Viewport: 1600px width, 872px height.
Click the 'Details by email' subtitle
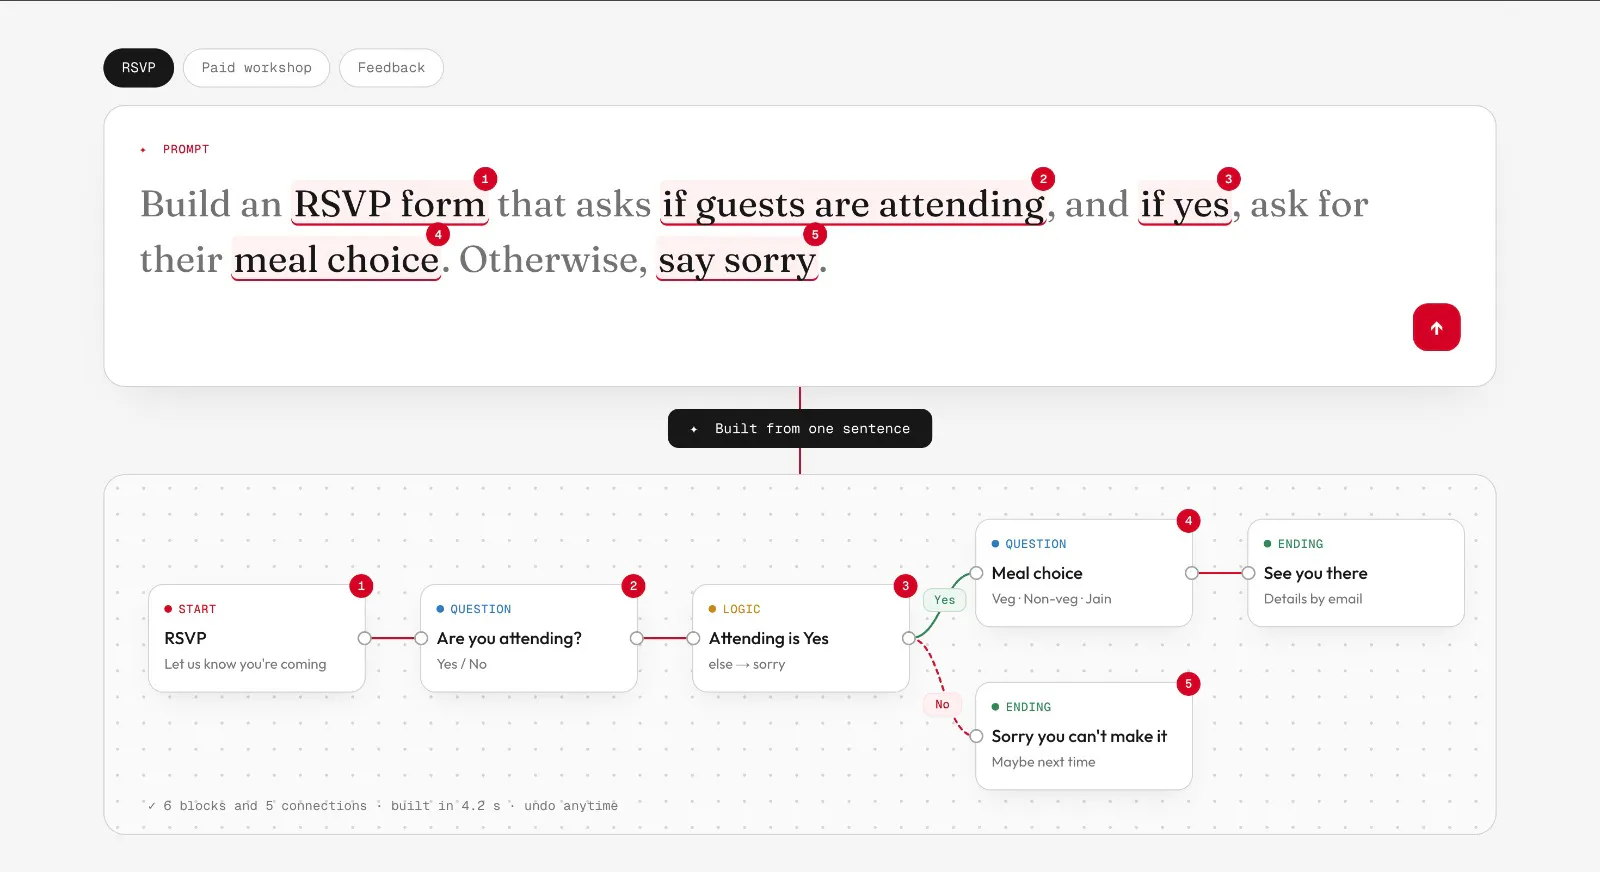[1313, 599]
